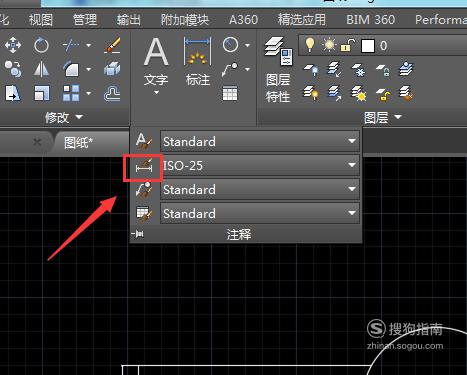Open the Array tool dropdown arrow
467x375 pixels.
point(89,93)
